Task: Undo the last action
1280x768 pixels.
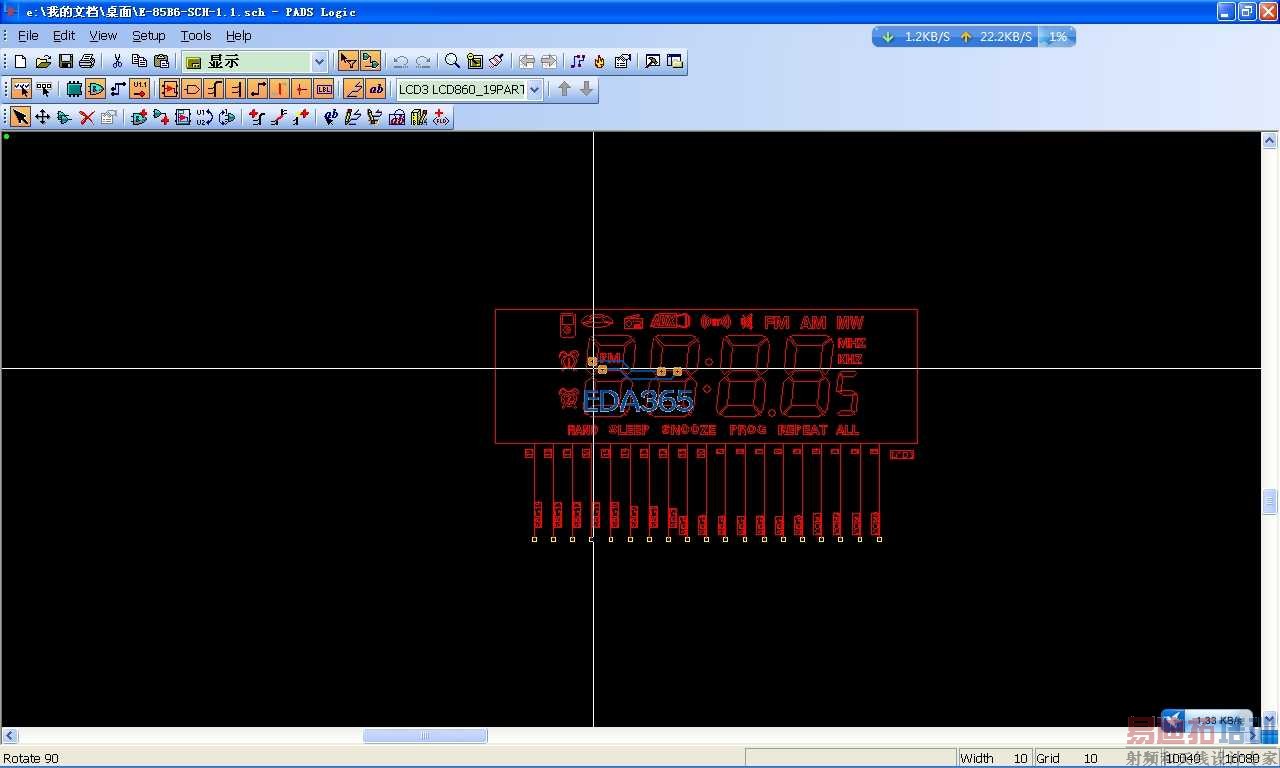Action: [401, 61]
